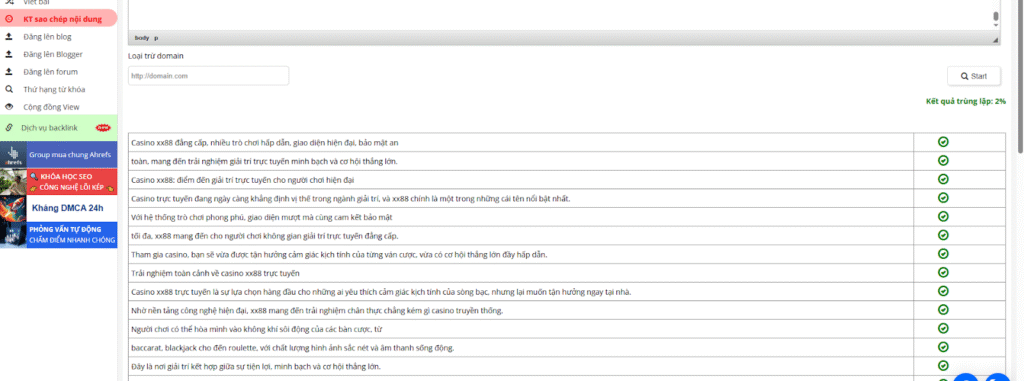The width and height of the screenshot is (1024, 381).
Task: Select the p element in editor path bar
Action: 156,38
